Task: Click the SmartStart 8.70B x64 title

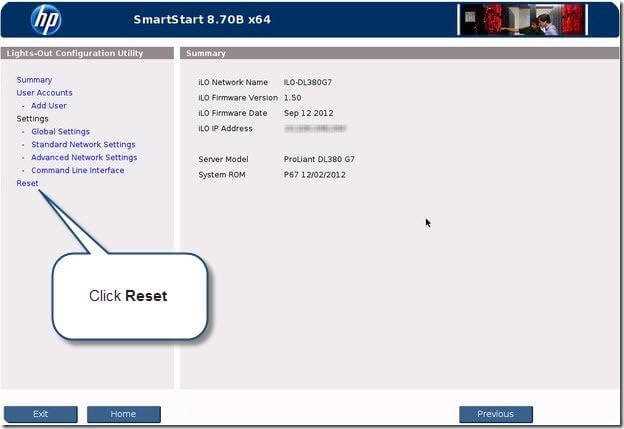Action: (x=202, y=20)
